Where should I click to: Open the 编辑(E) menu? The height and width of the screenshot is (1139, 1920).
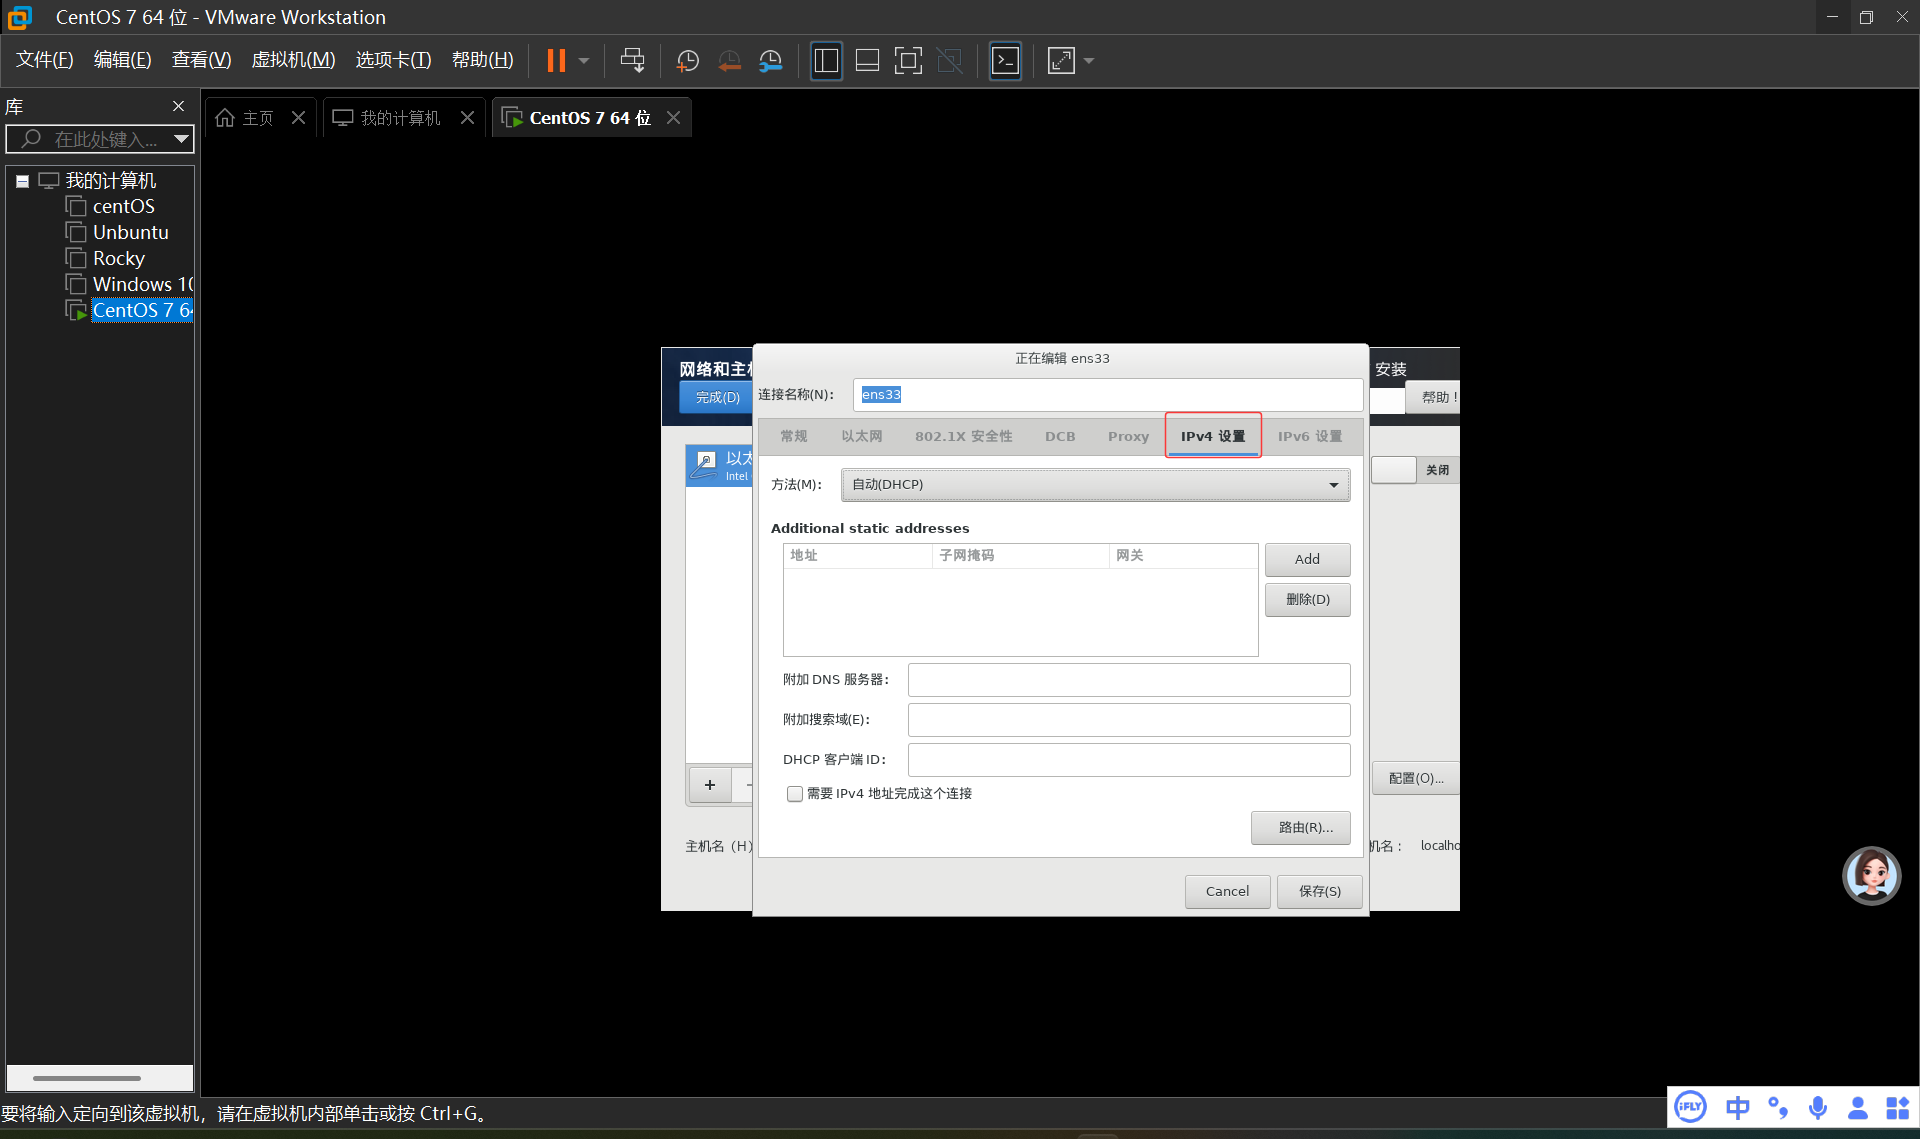pyautogui.click(x=123, y=60)
